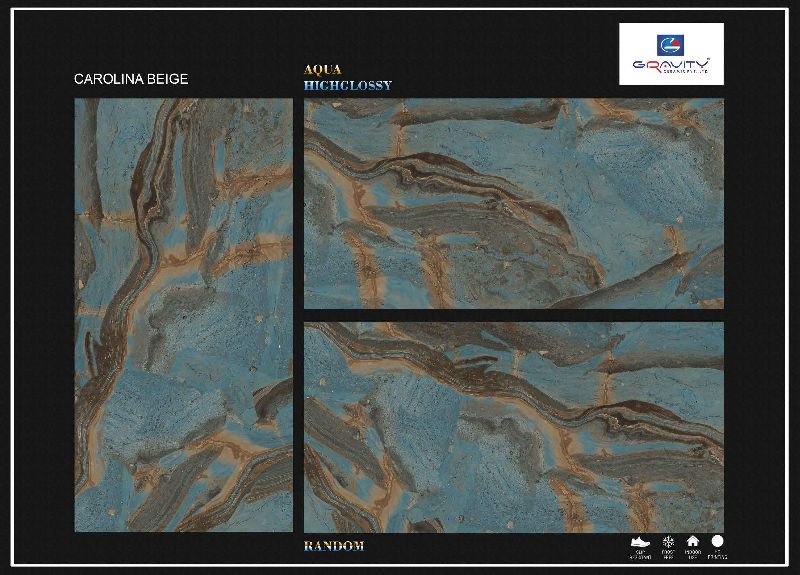The height and width of the screenshot is (575, 800).
Task: Click the RANDOM label below tiles
Action: [333, 546]
